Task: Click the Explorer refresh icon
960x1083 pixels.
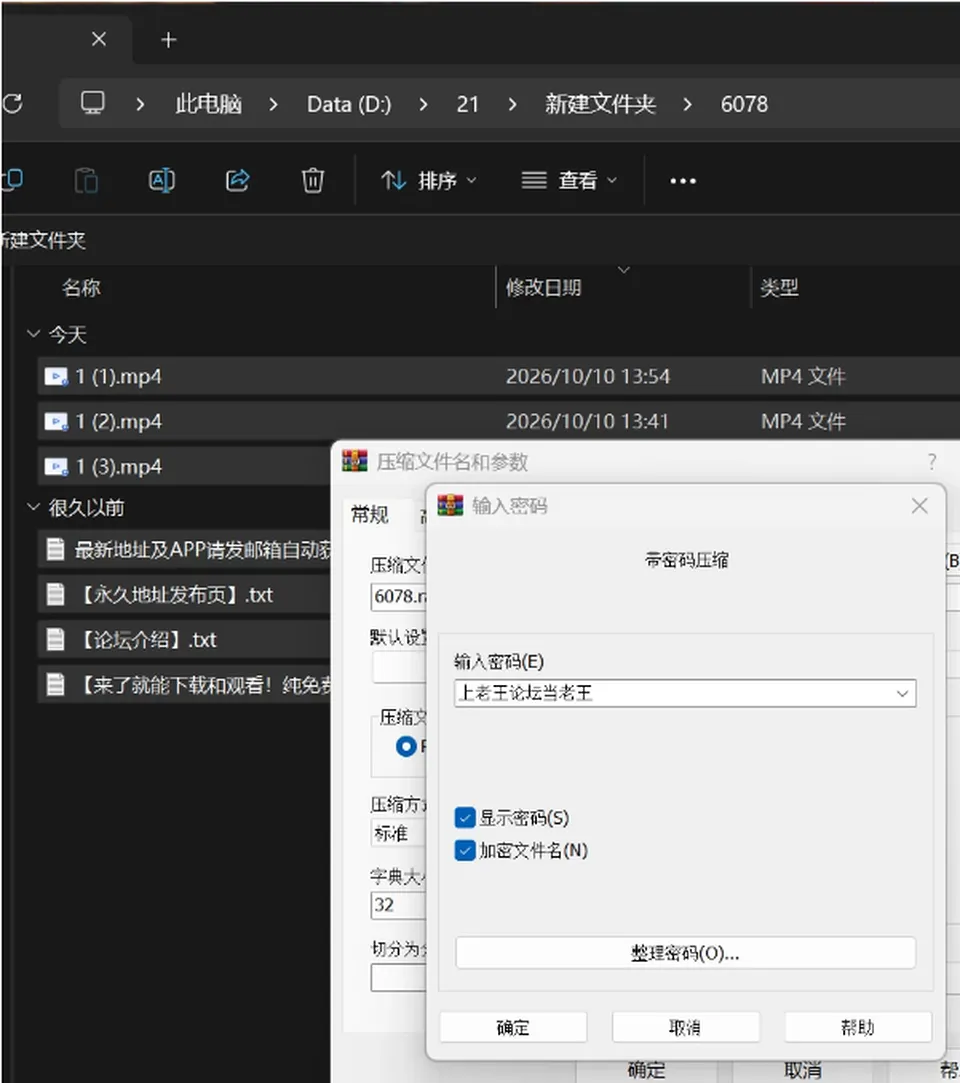Action: pyautogui.click(x=12, y=104)
